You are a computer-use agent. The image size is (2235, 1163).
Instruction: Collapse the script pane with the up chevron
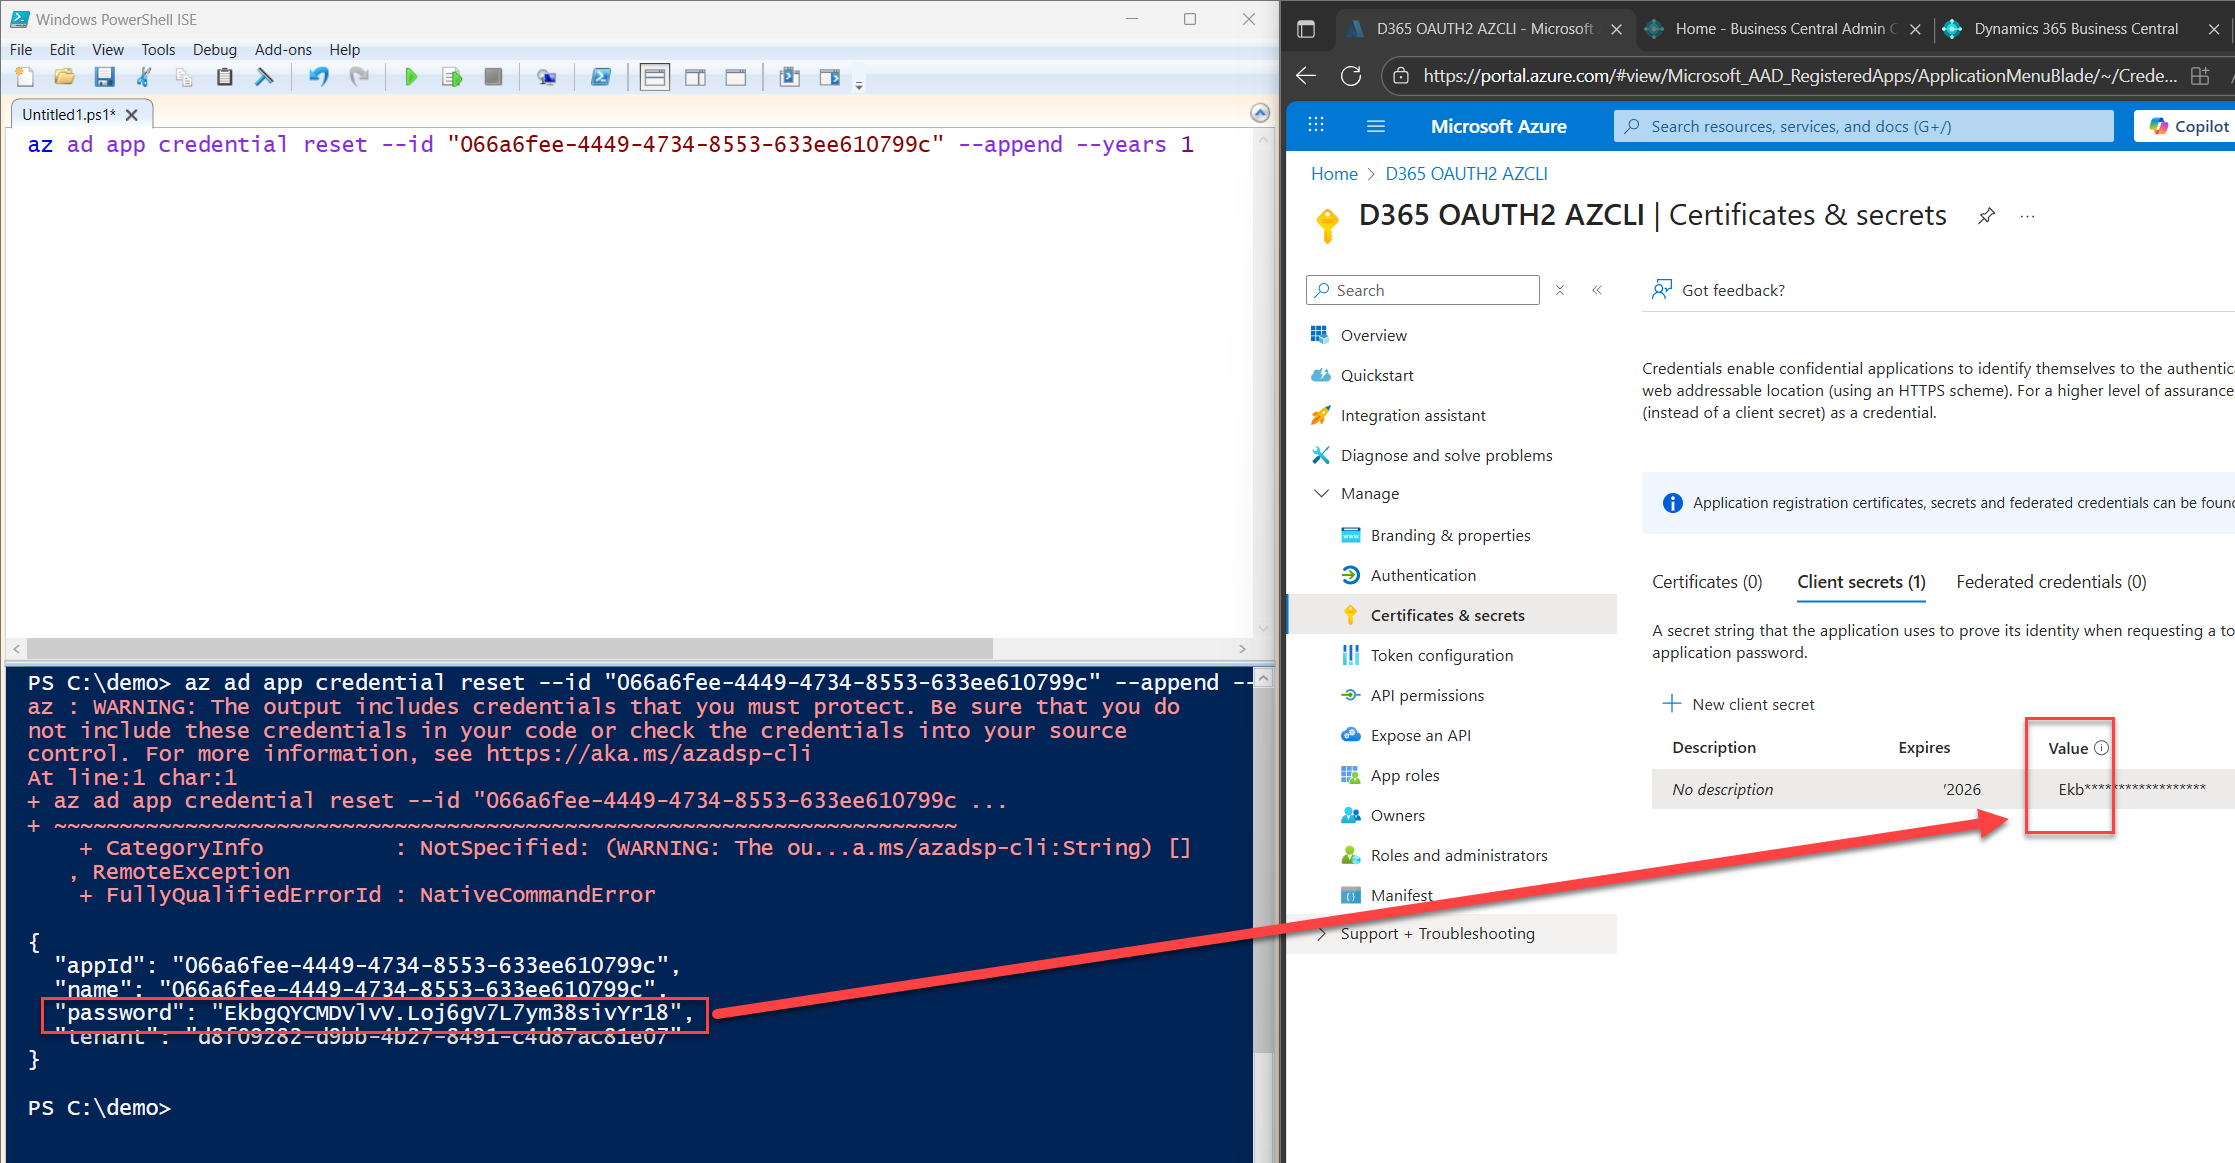1260,113
